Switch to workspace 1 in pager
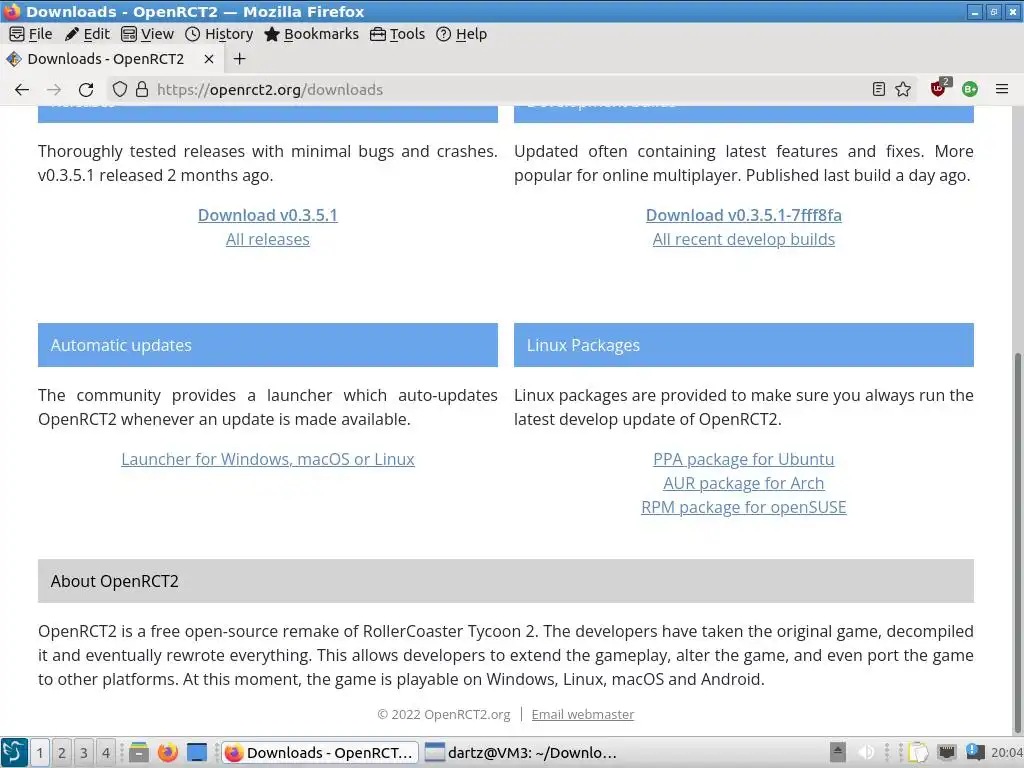The width and height of the screenshot is (1024, 768). tap(39, 753)
